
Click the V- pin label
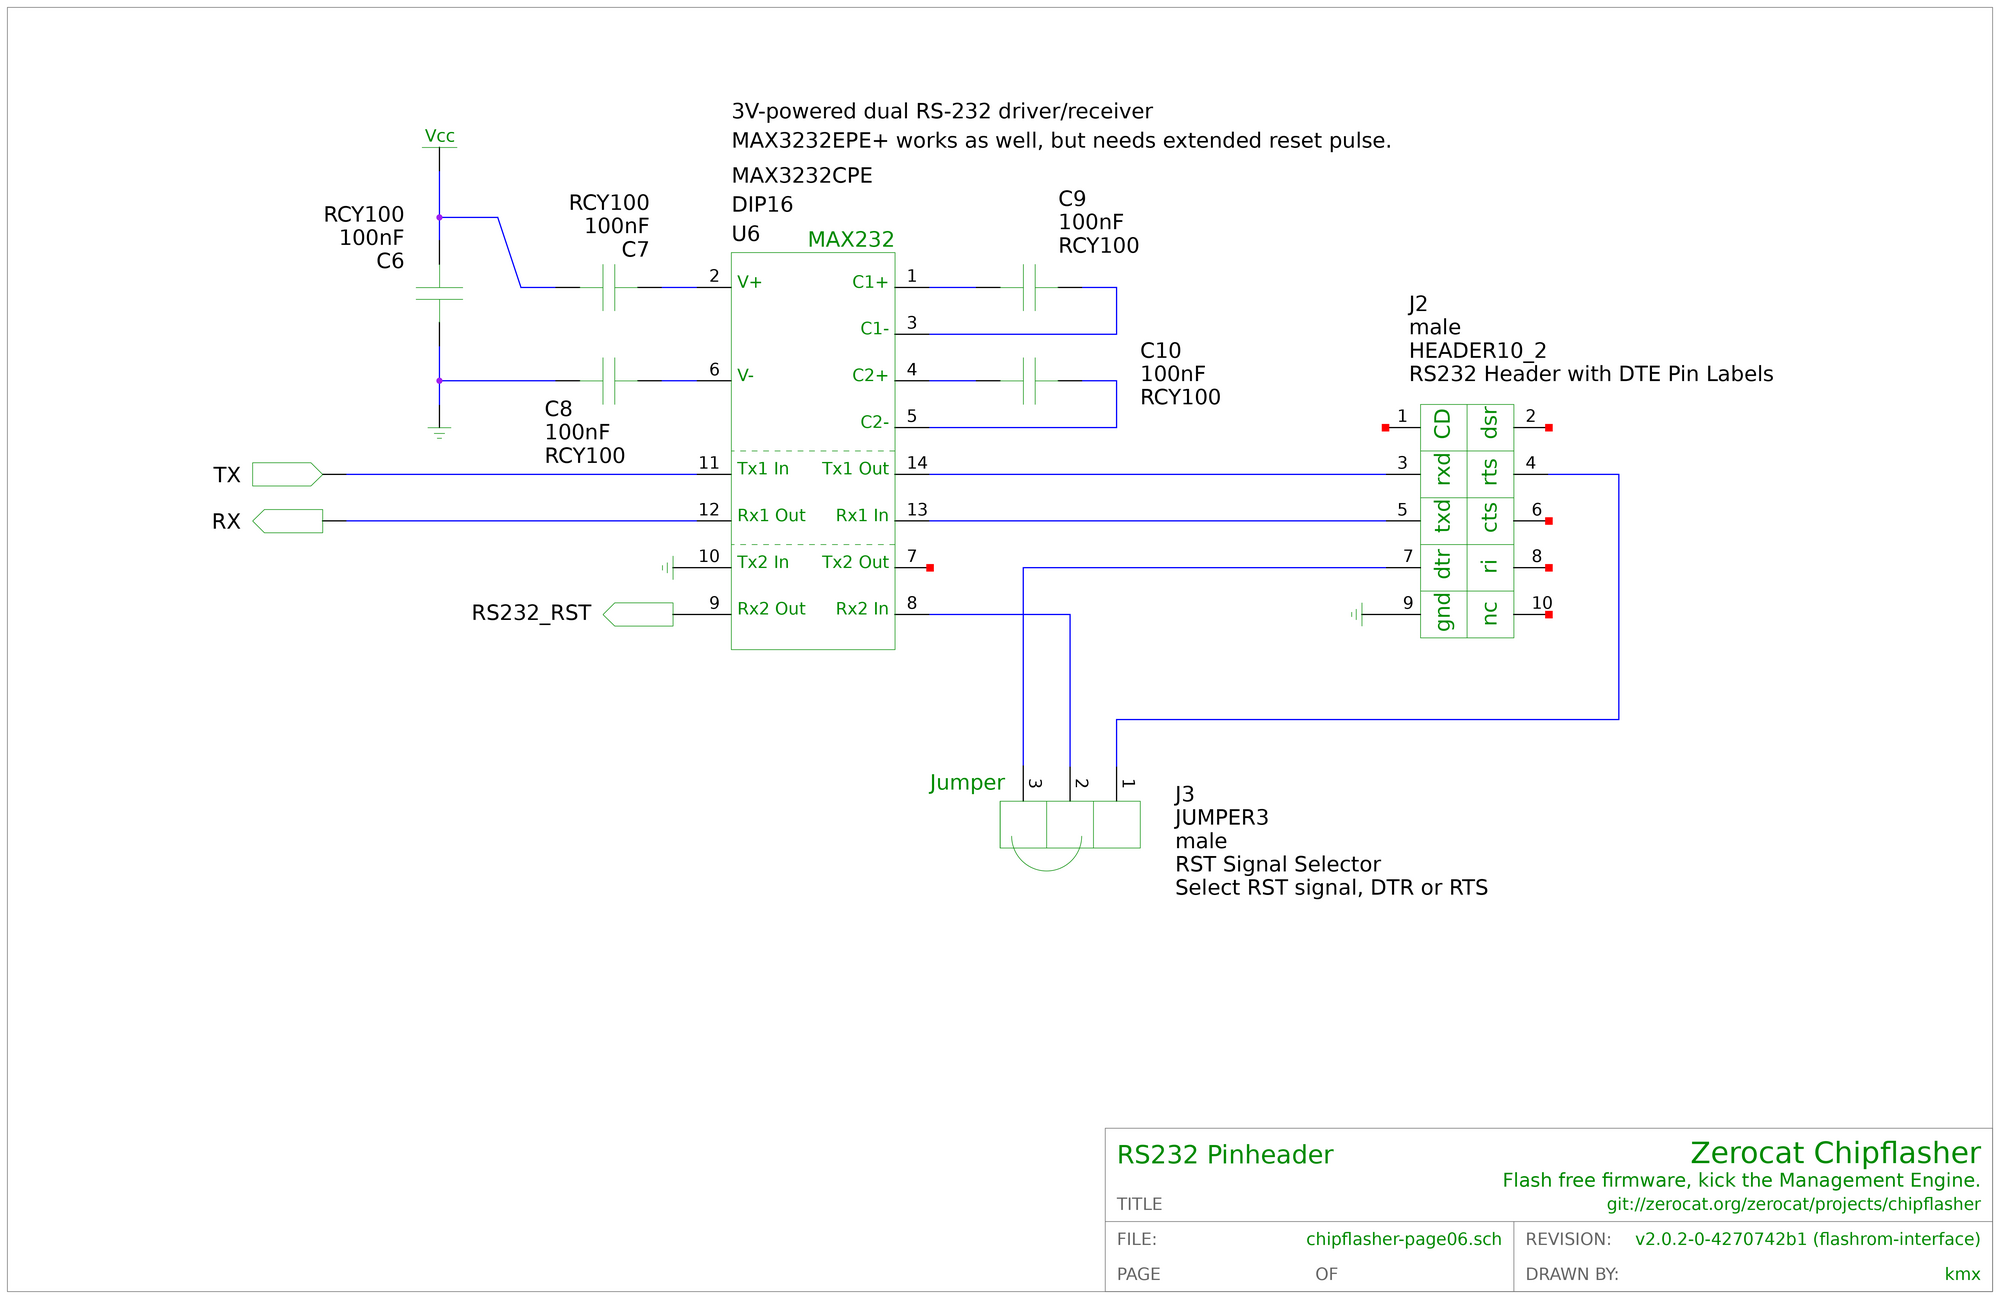click(x=746, y=376)
